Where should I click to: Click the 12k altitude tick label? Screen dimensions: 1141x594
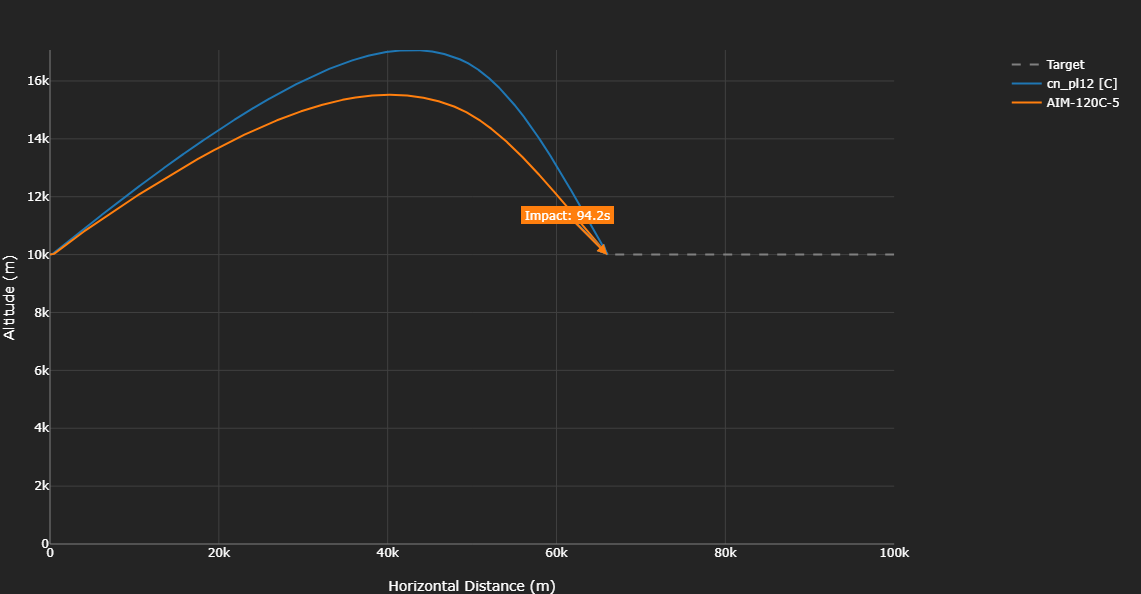(x=38, y=197)
